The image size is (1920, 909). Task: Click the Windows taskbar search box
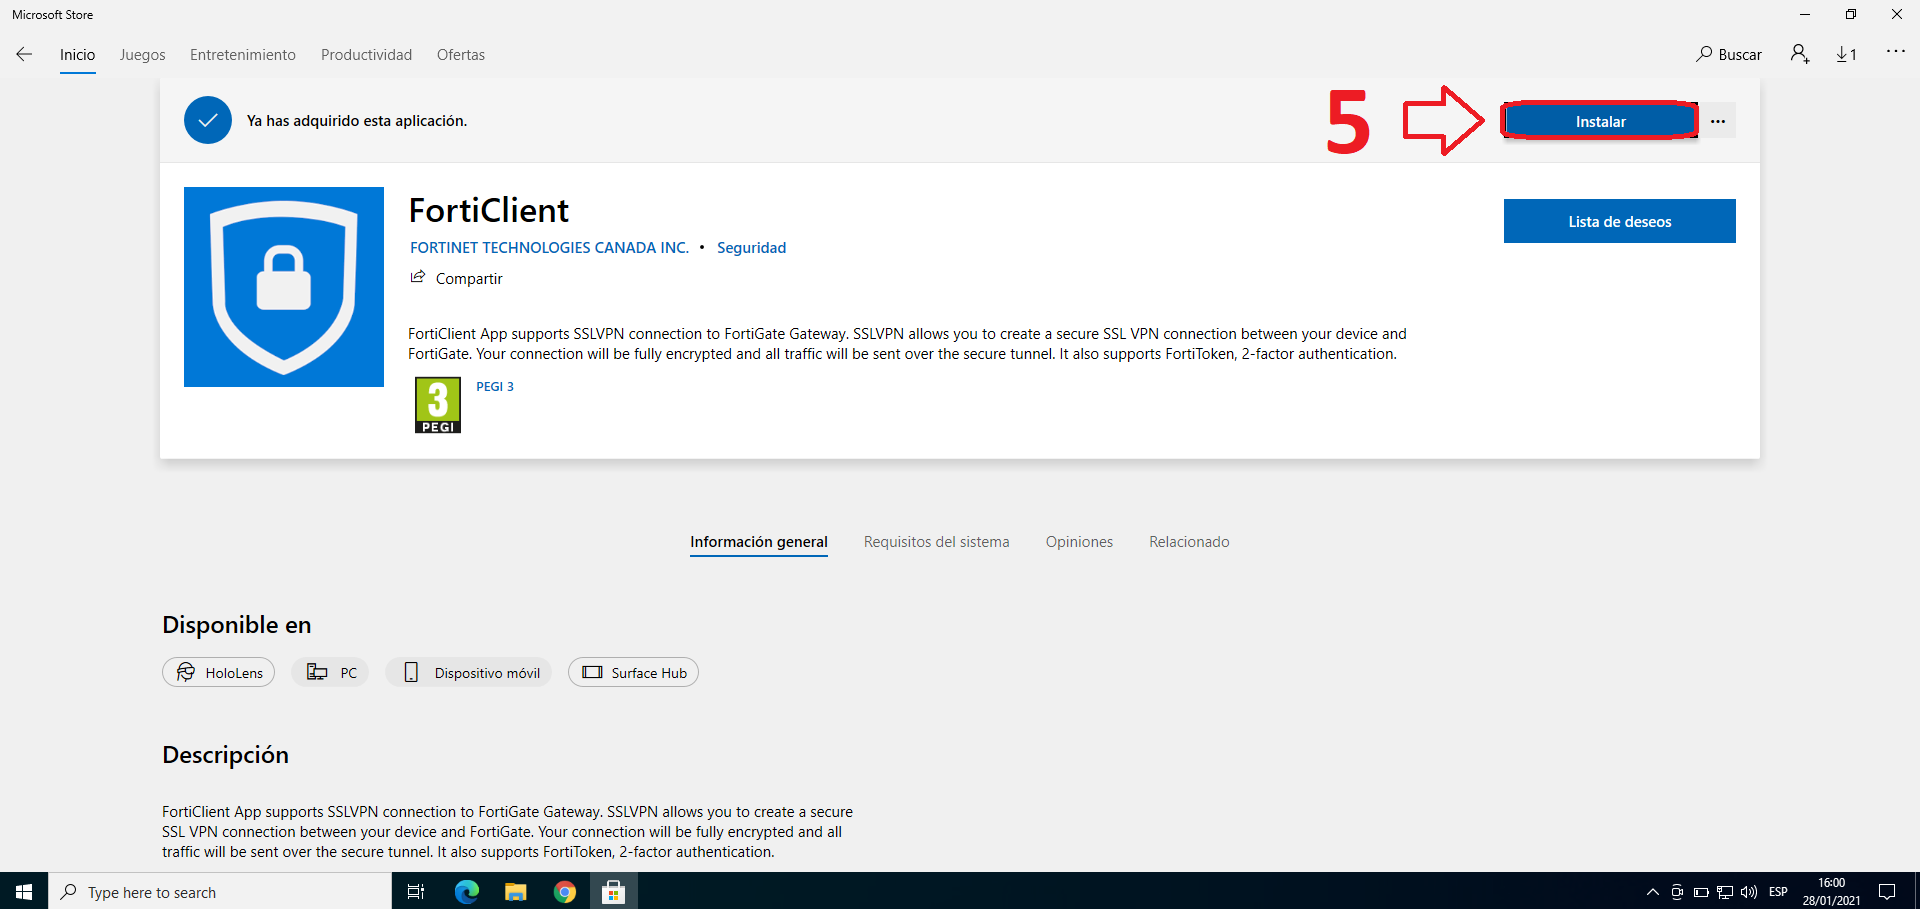pyautogui.click(x=220, y=892)
